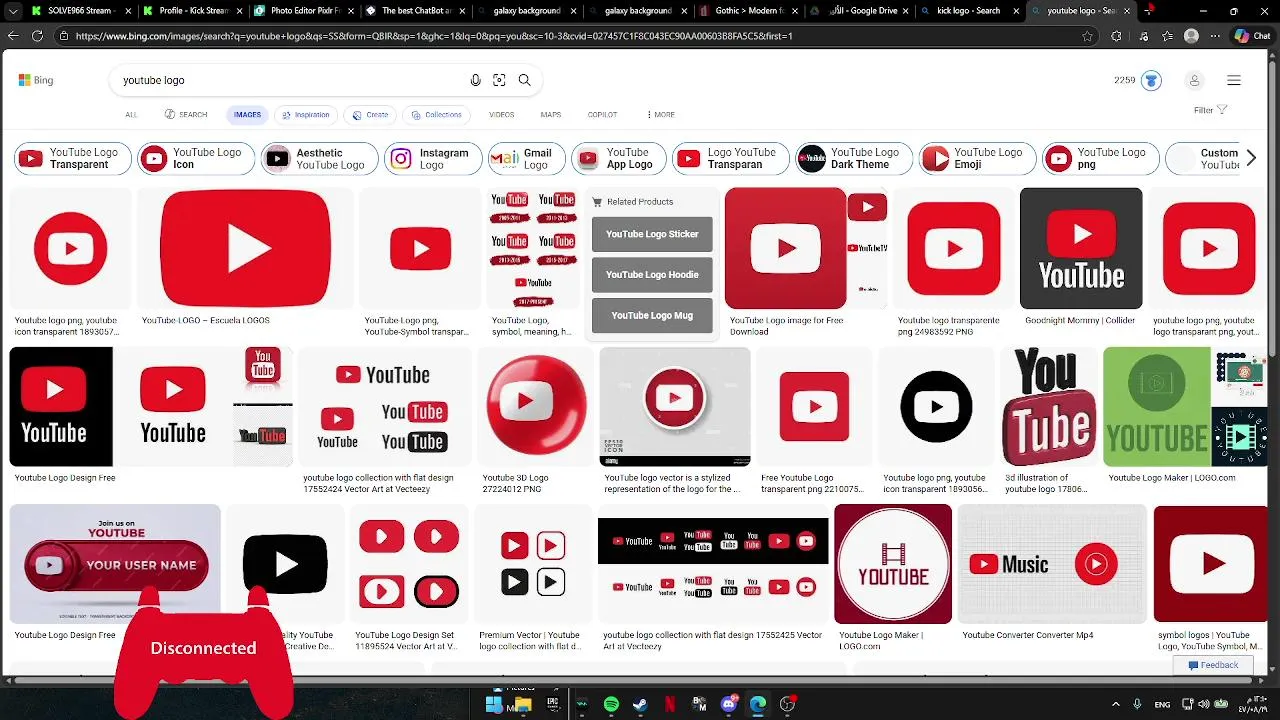1280x720 pixels.
Task: Show hidden system tray icons chevron
Action: 1116,704
